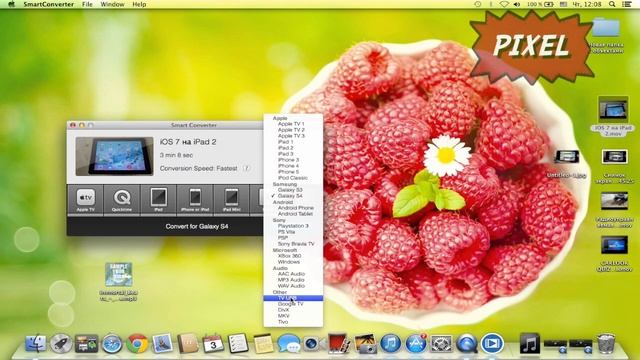Open Launchpad from the Dock

click(x=61, y=343)
